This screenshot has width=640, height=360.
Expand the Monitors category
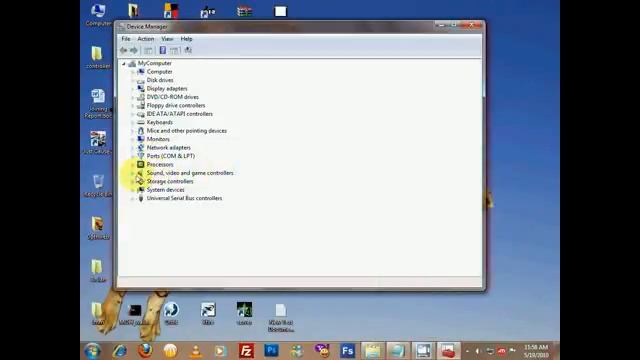pyautogui.click(x=132, y=139)
